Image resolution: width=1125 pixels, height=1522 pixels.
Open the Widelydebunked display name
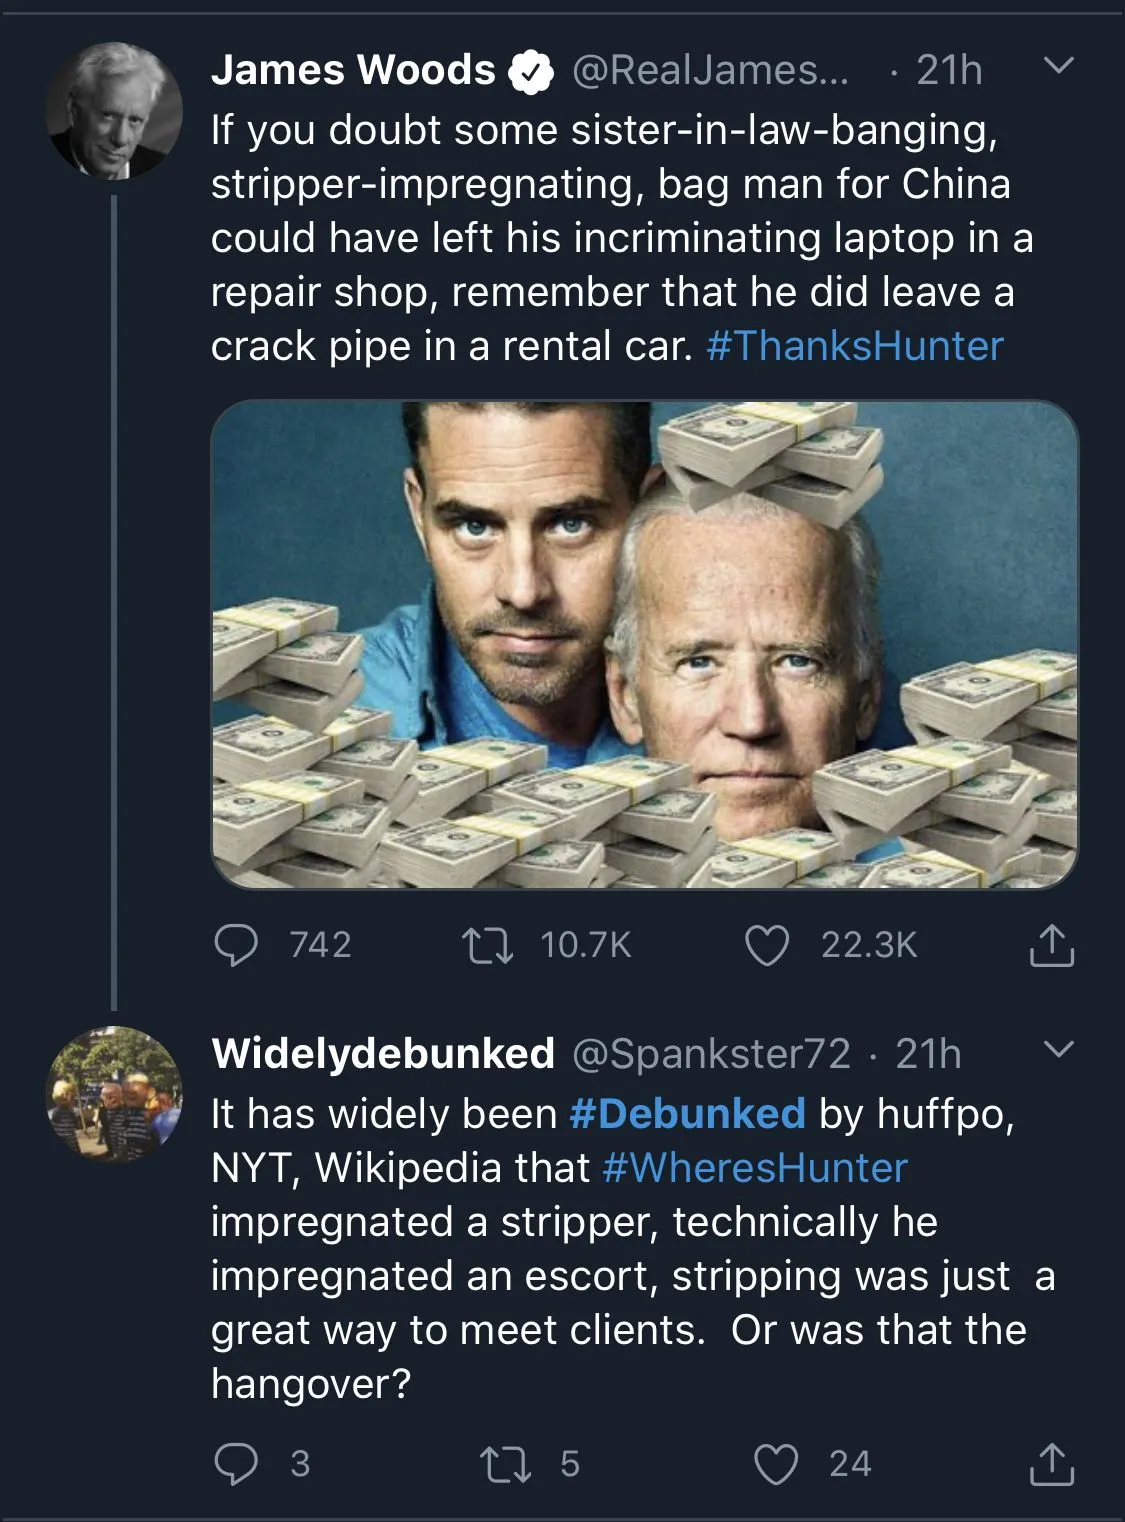tap(383, 1053)
